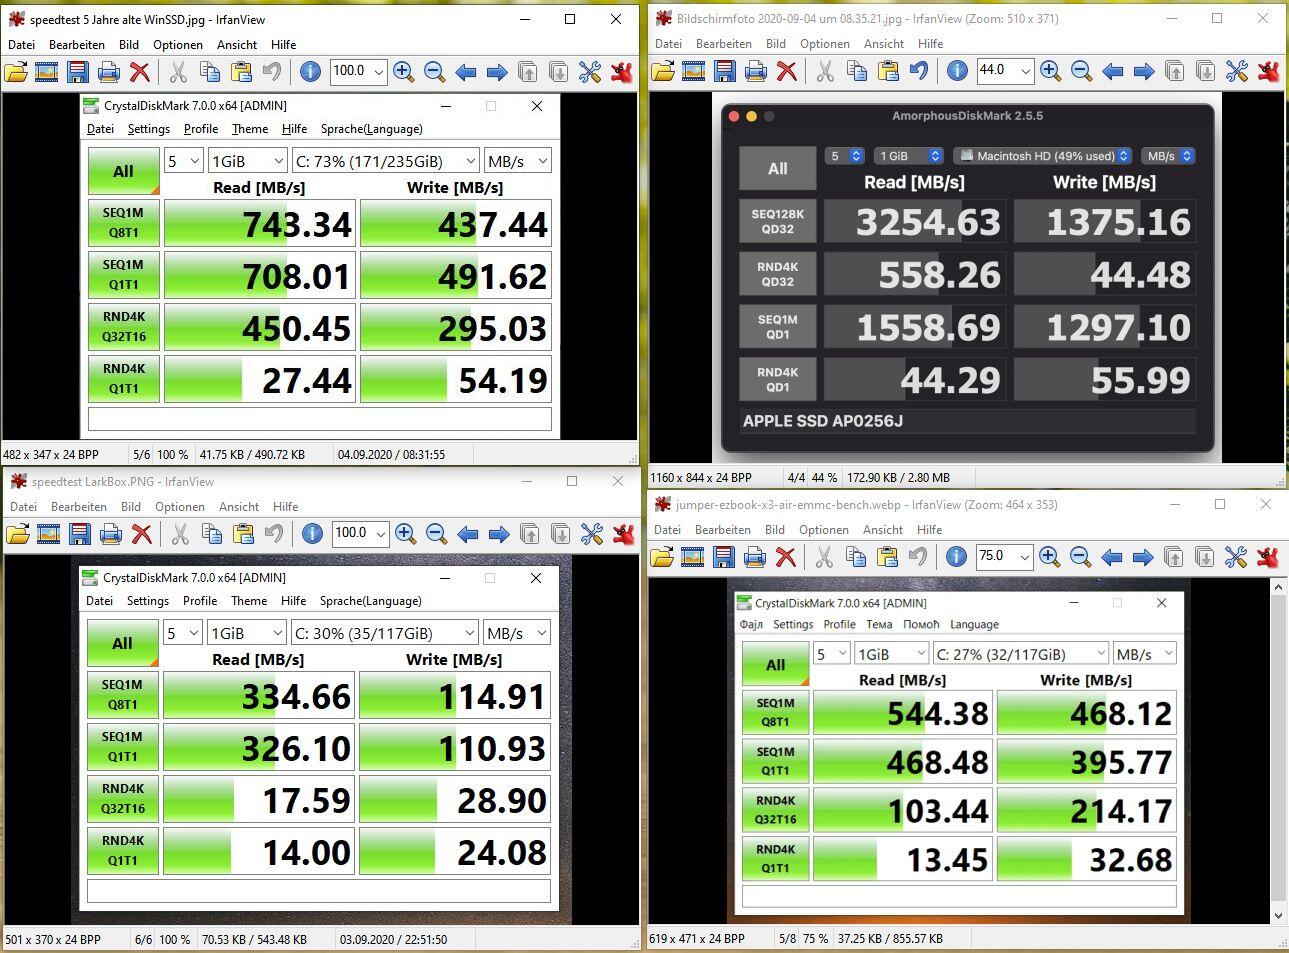Screen dimensions: 1289x953
Task: Click Zoom in magnifier in jumper-ezbook window
Action: click(x=1049, y=557)
